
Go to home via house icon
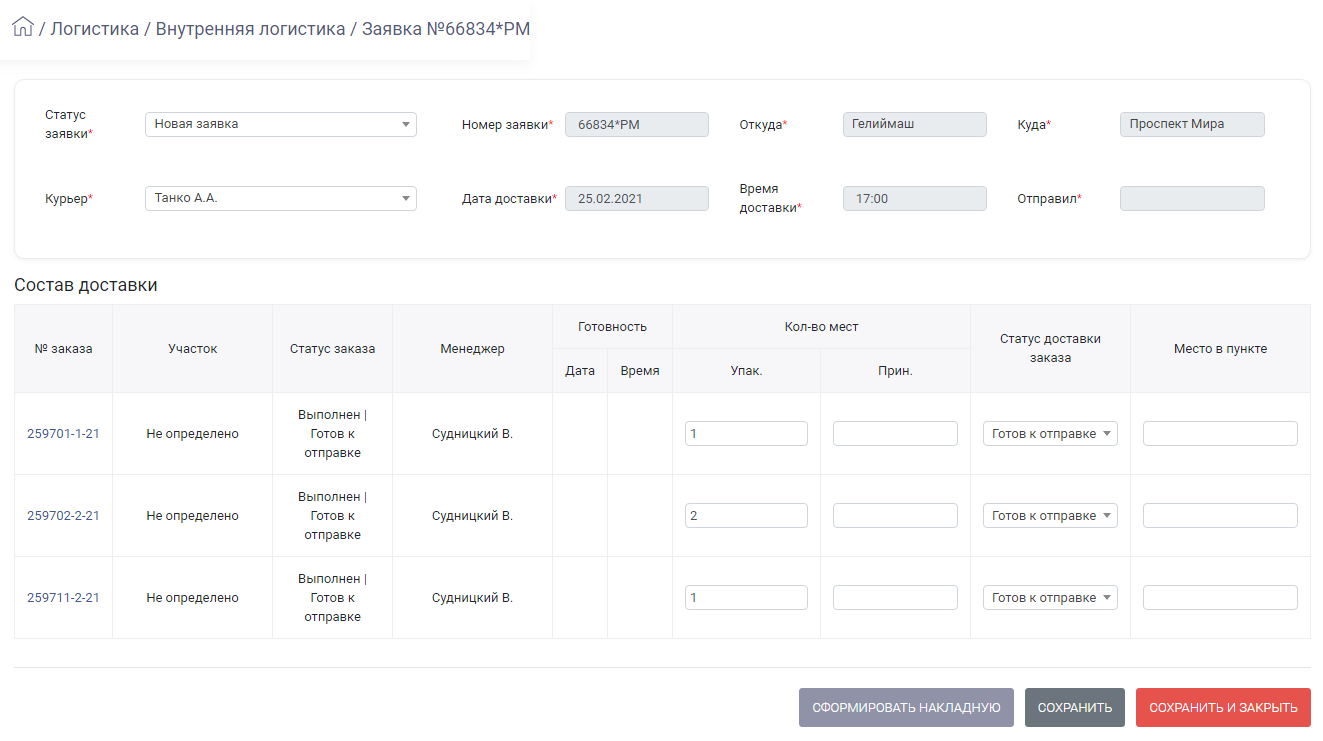coord(23,28)
